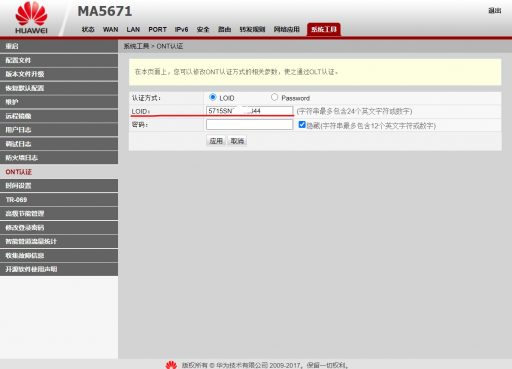Open the PORT tab
This screenshot has height=369, width=512.
[157, 29]
